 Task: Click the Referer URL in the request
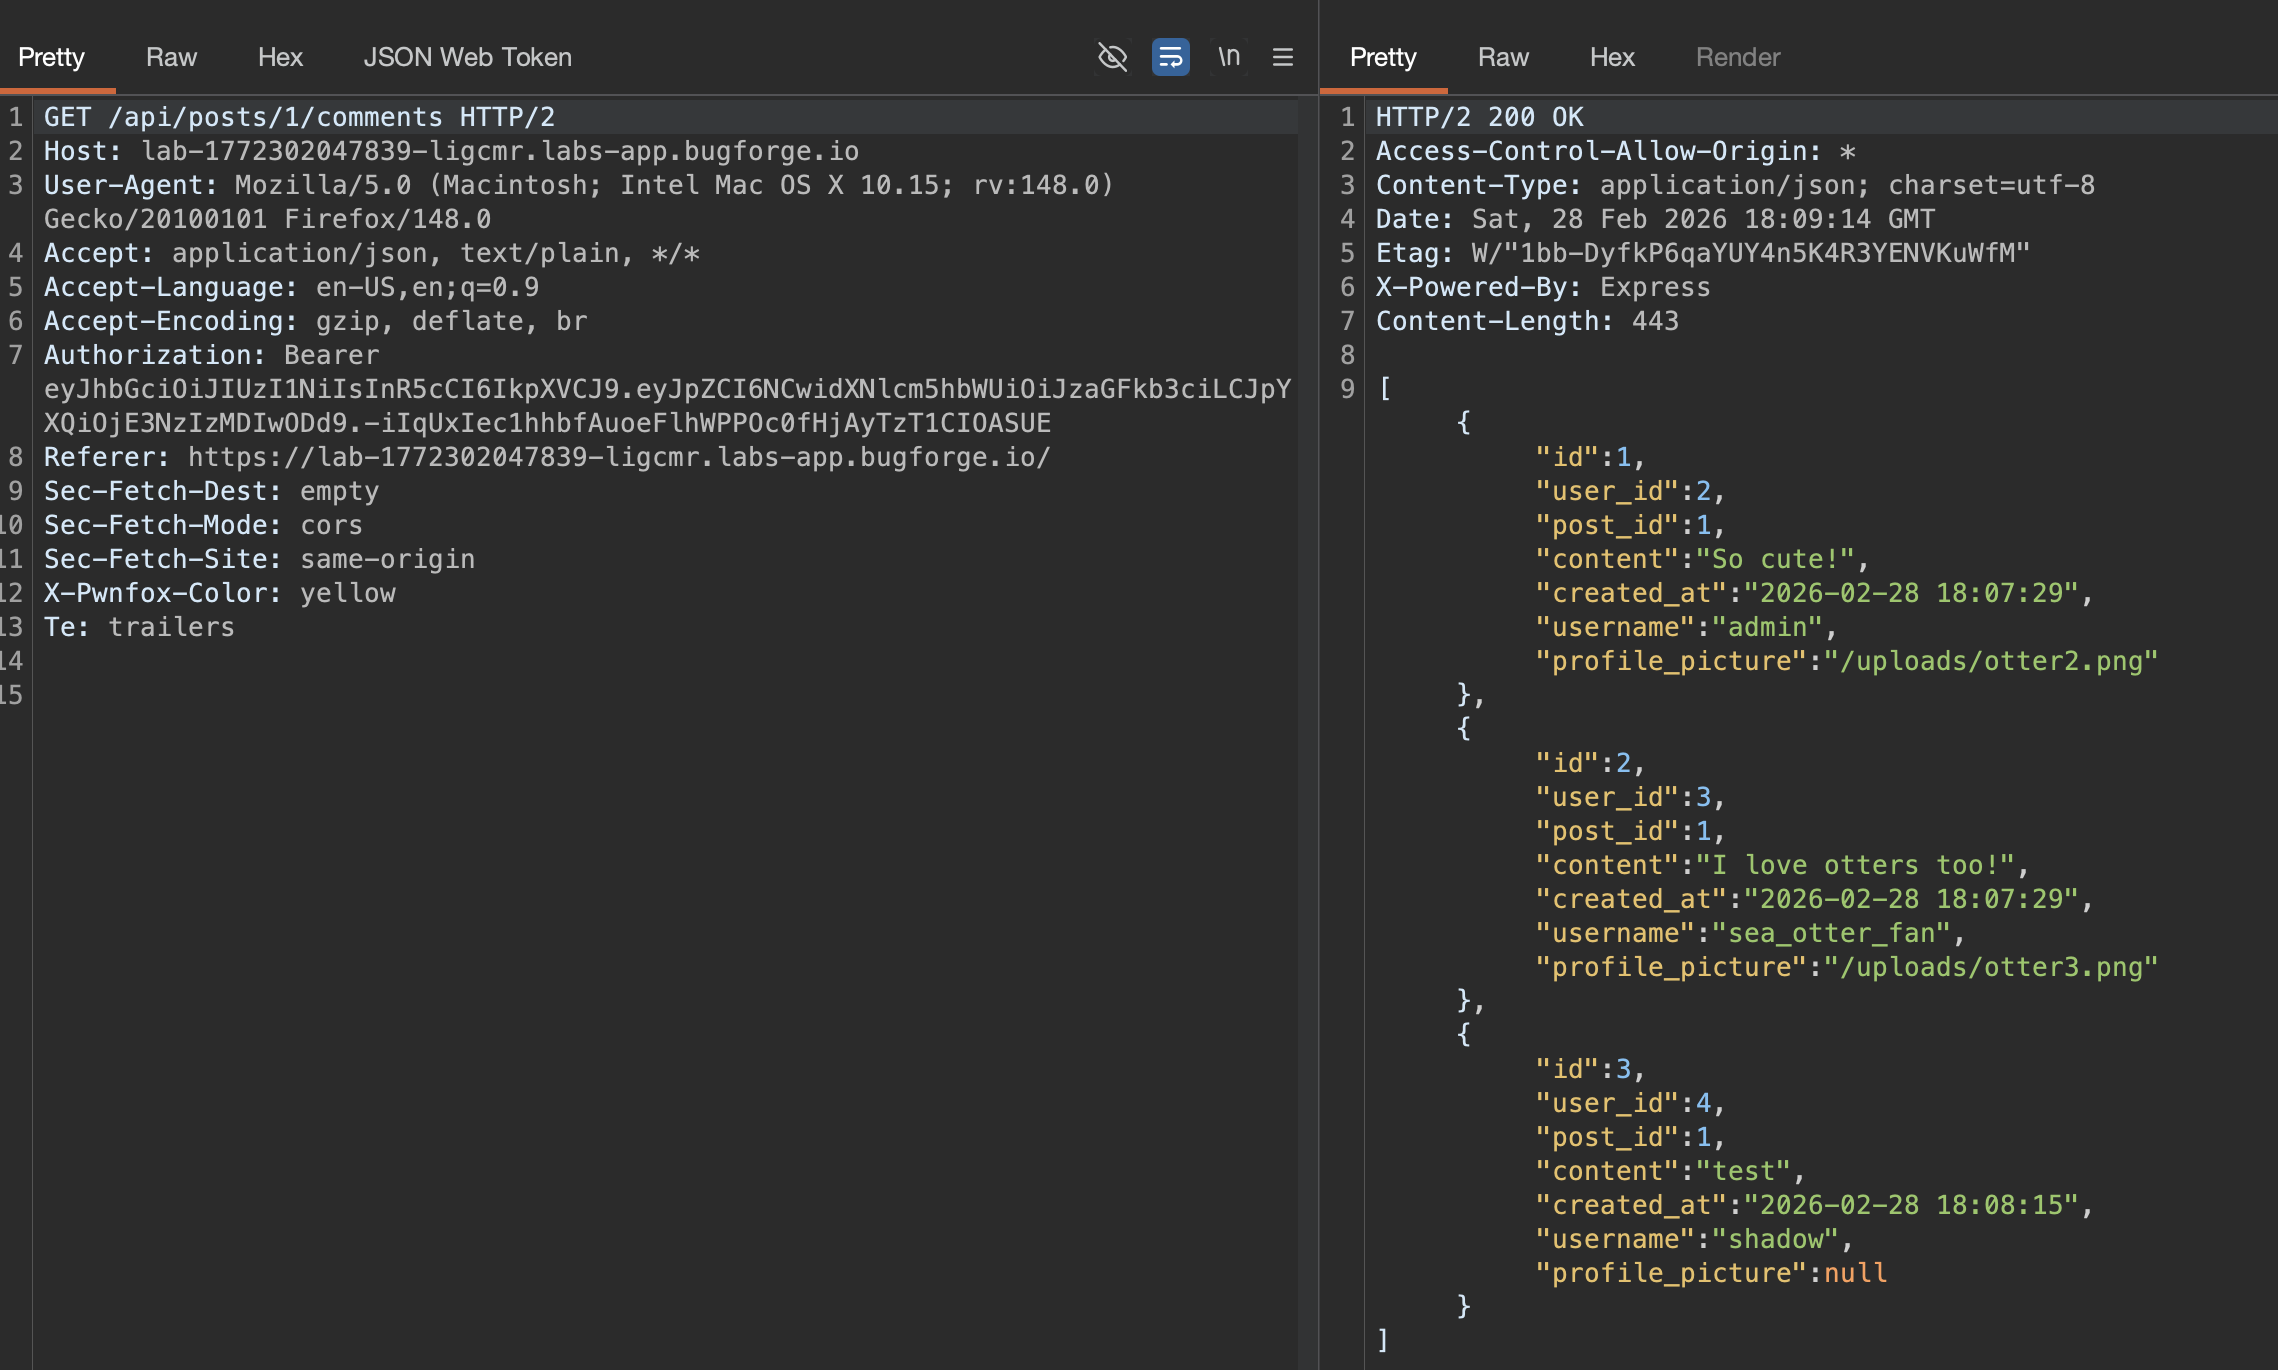tap(619, 457)
